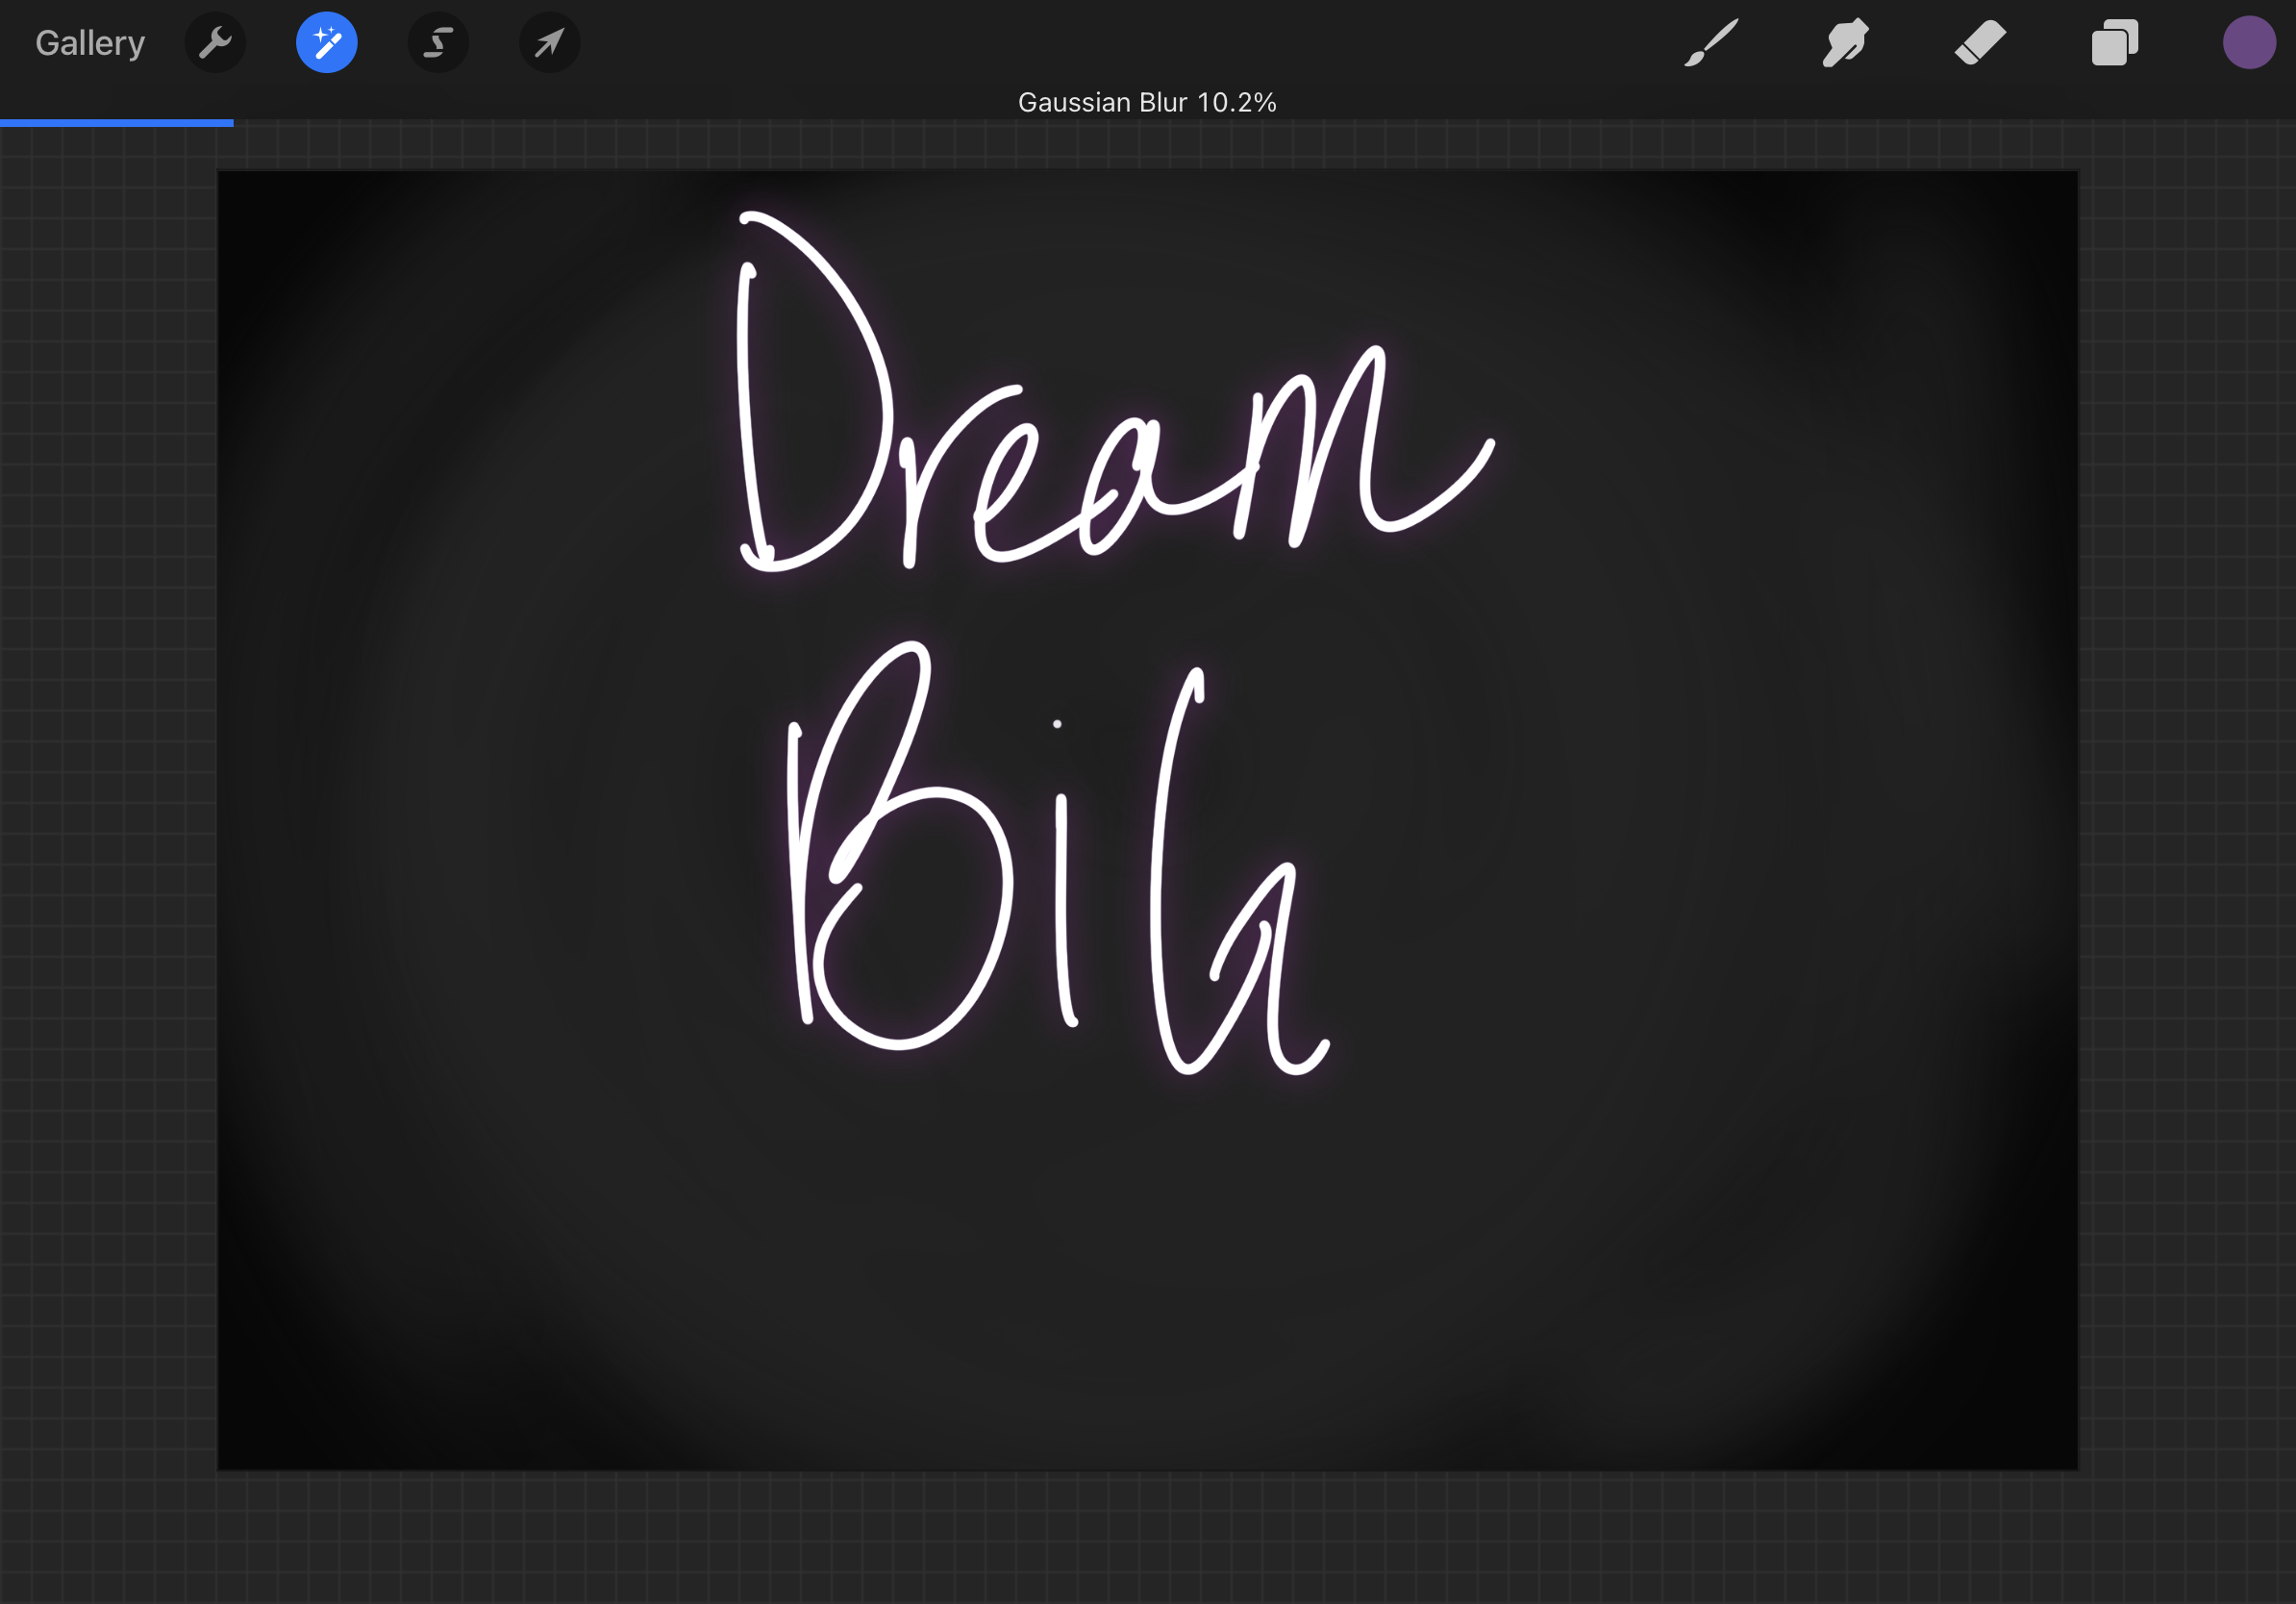Open the Adjustments magic wand menu
2296x1604 pixels.
327,43
